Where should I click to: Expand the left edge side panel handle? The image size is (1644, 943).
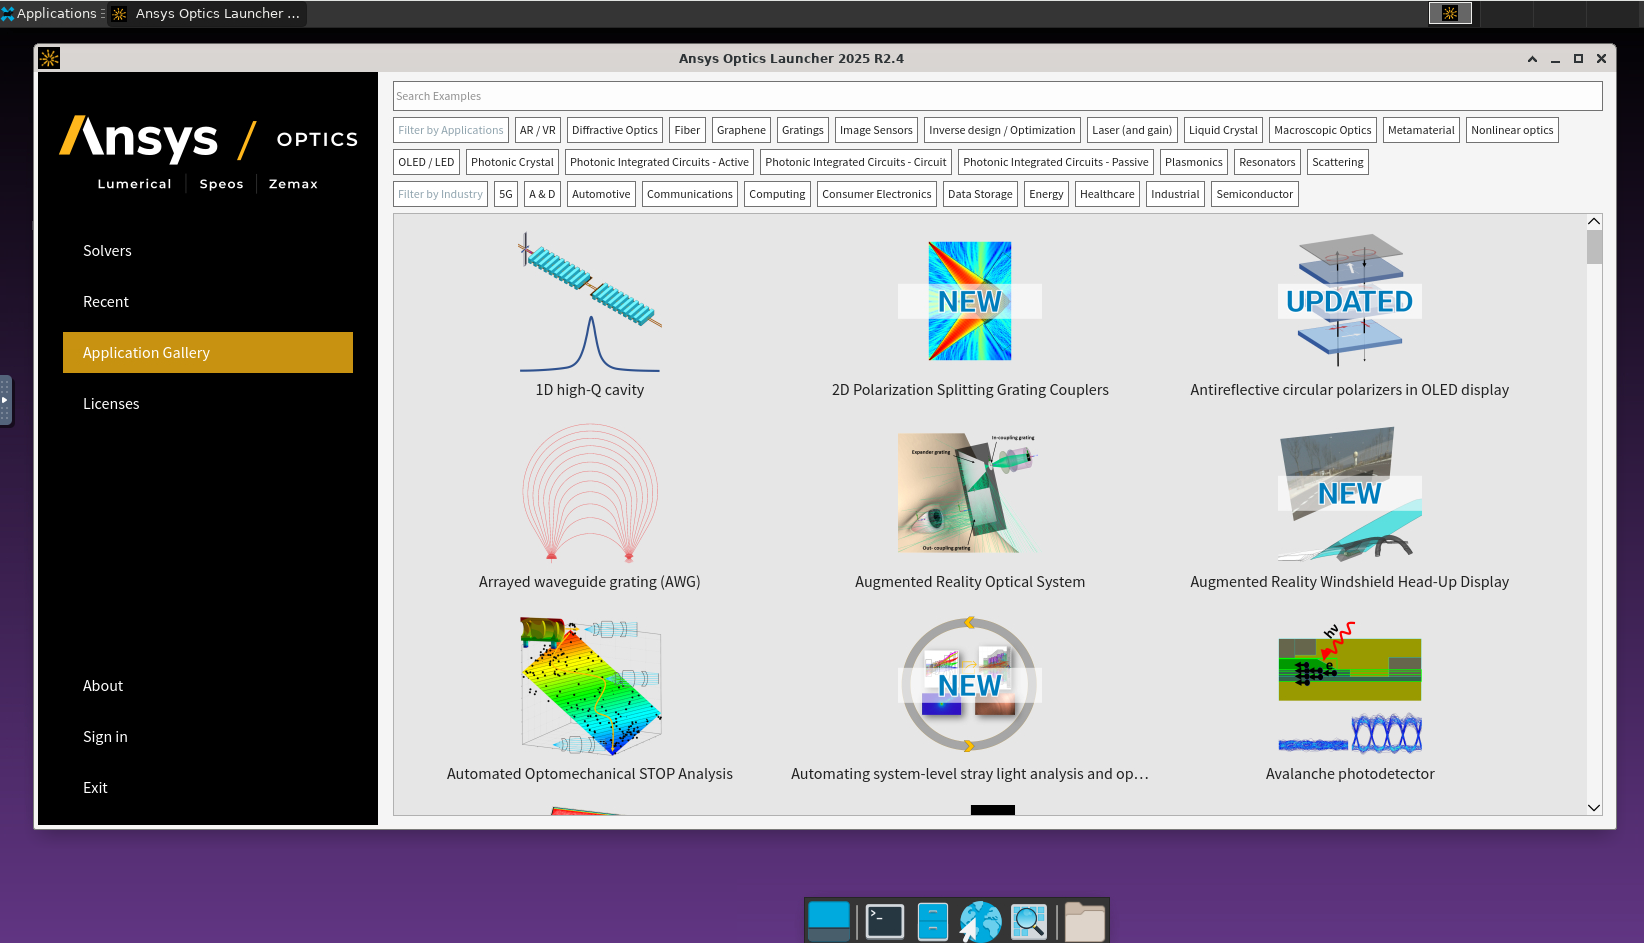click(x=5, y=400)
